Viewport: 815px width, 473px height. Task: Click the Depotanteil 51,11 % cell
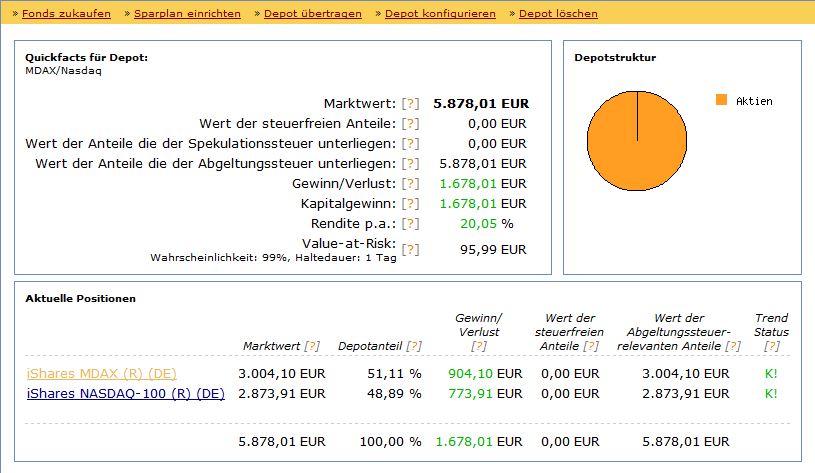[394, 374]
